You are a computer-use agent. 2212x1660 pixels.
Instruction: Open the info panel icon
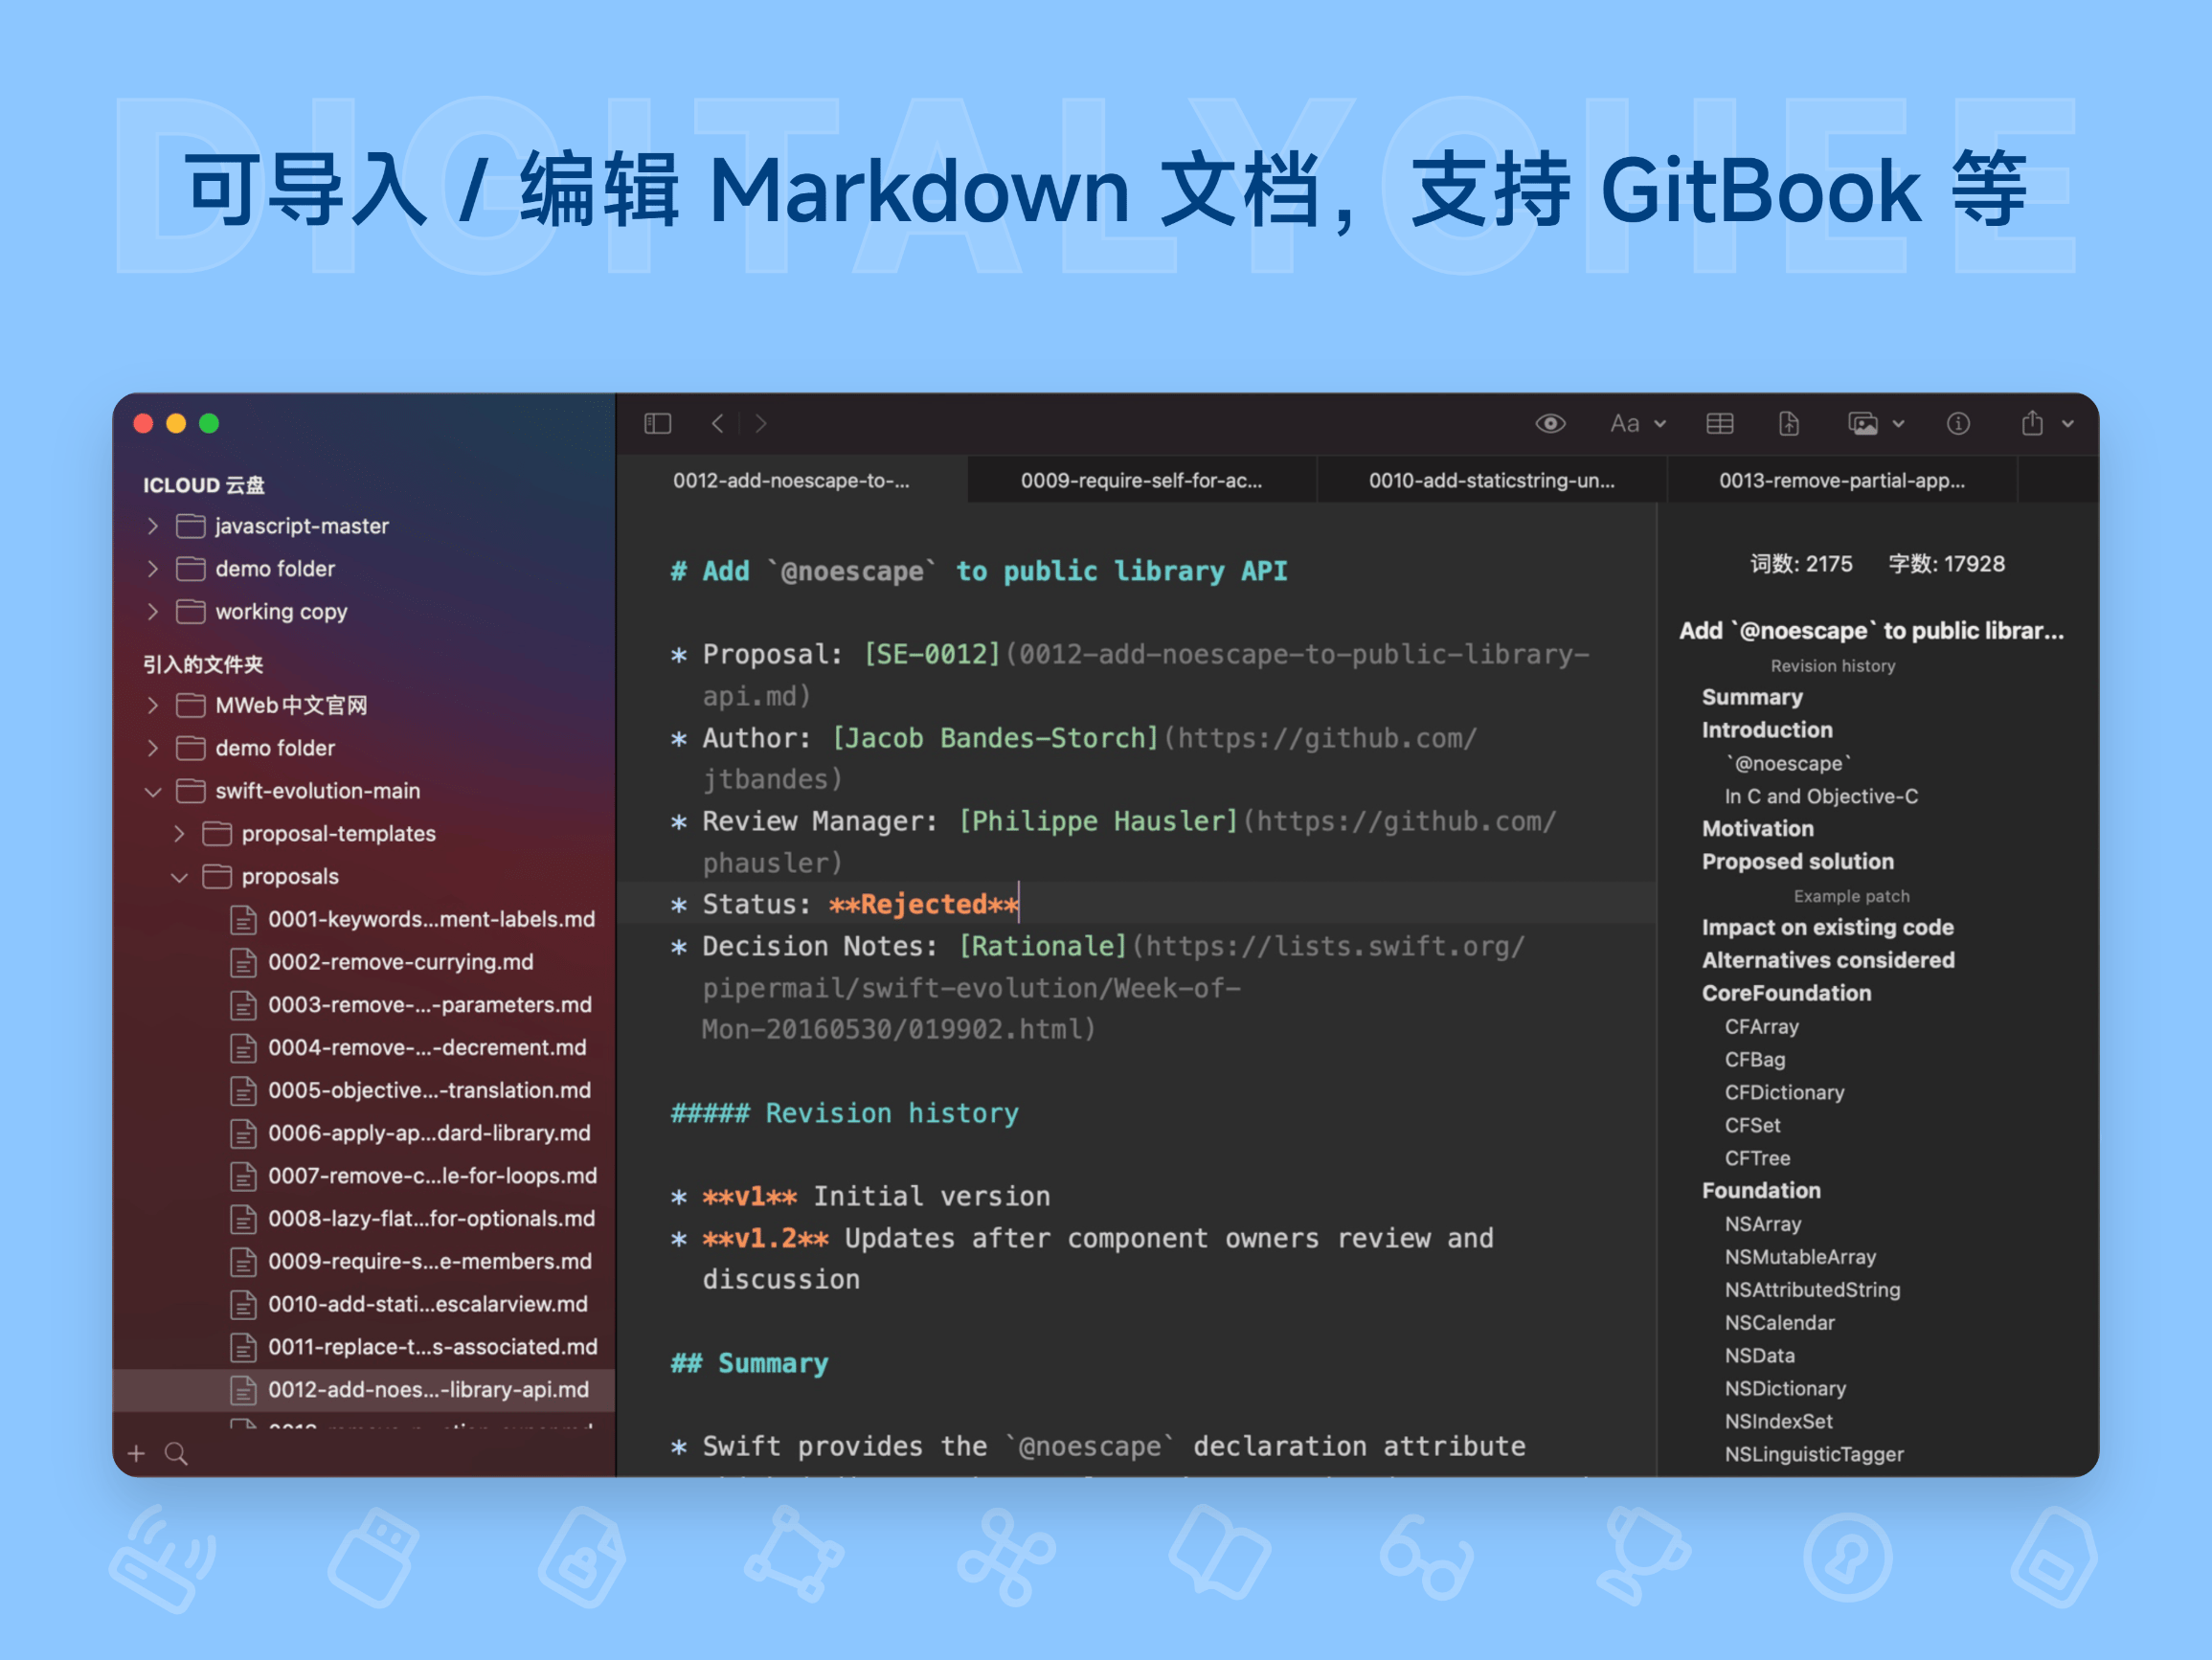click(1960, 424)
